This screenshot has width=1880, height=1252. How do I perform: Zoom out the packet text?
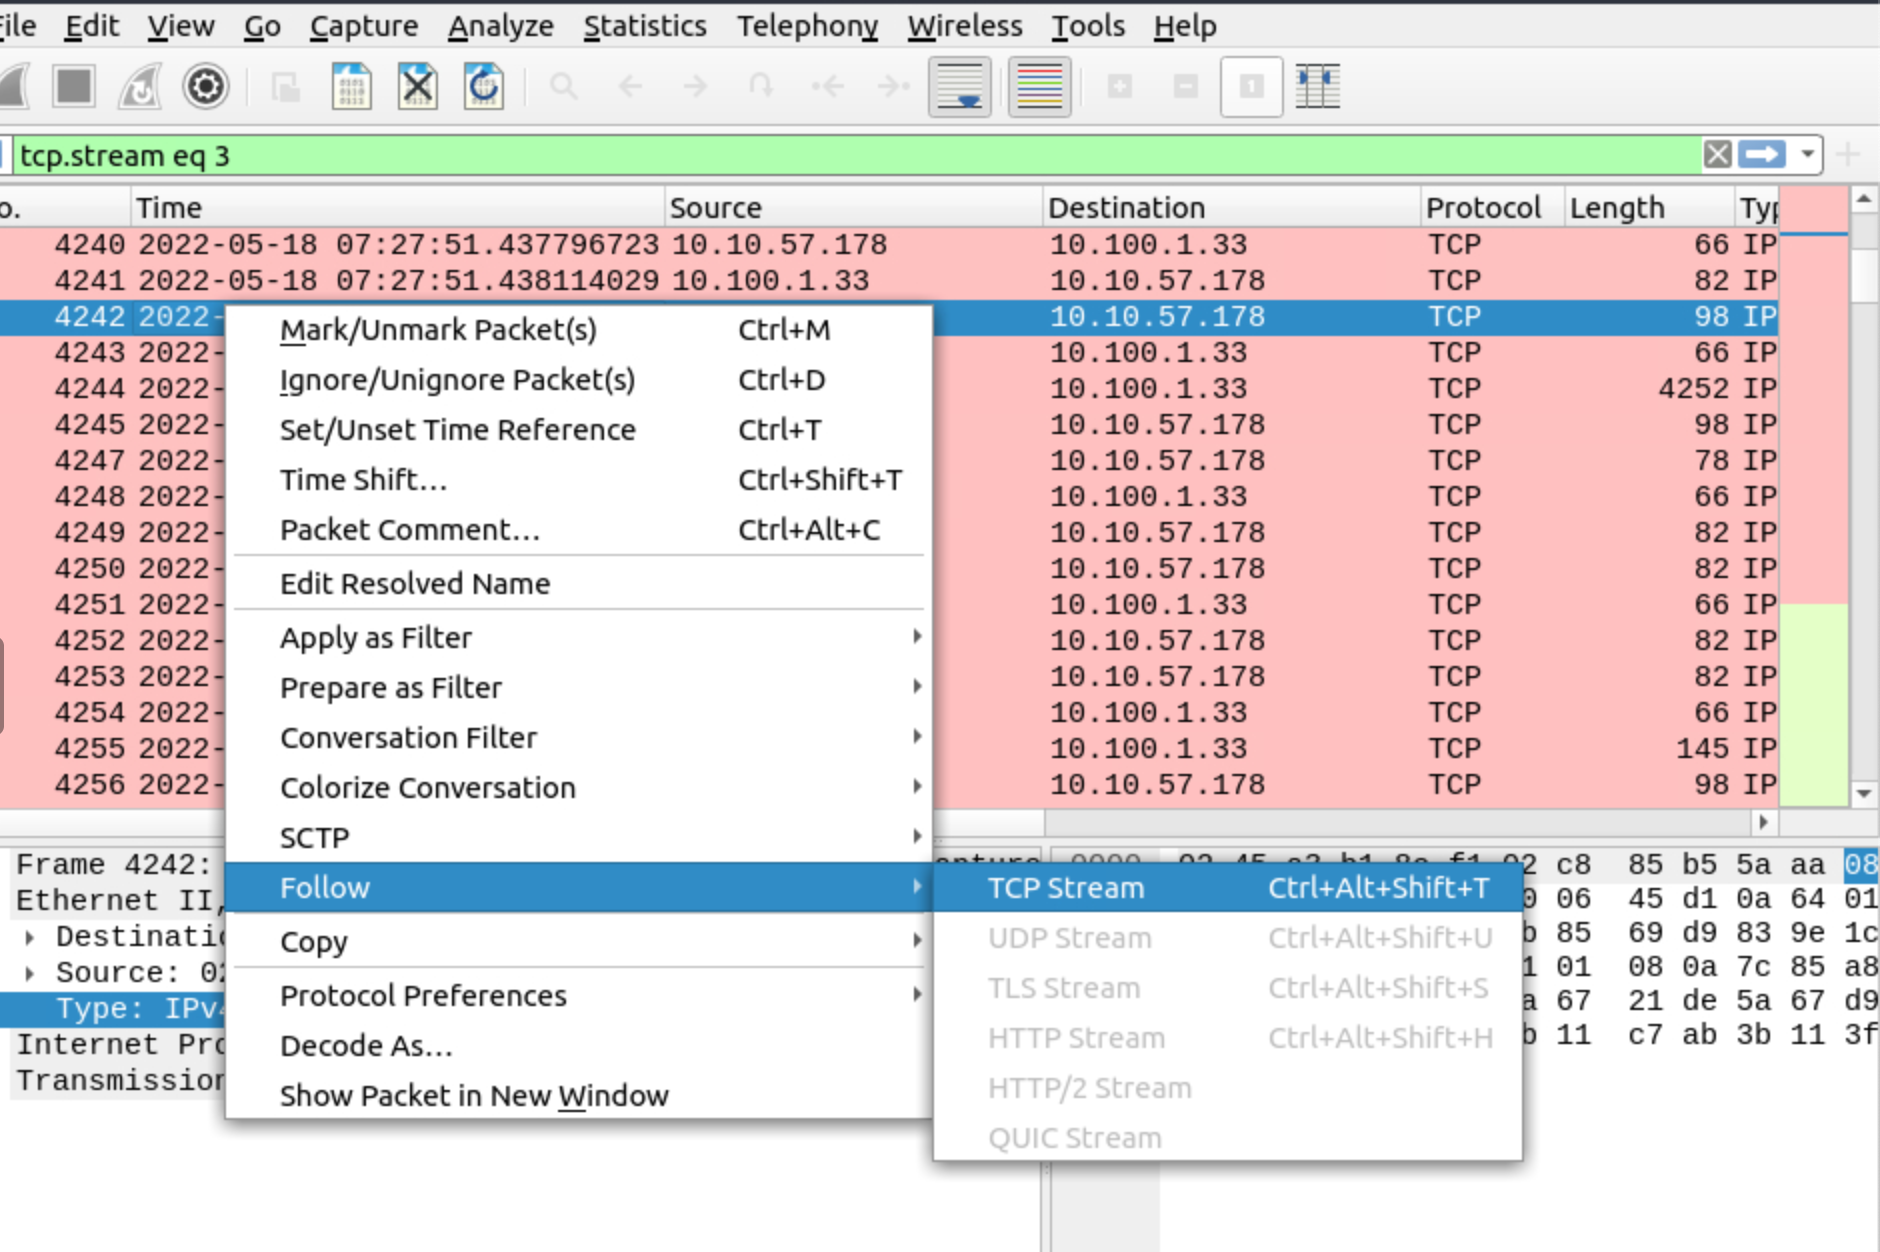[1186, 86]
